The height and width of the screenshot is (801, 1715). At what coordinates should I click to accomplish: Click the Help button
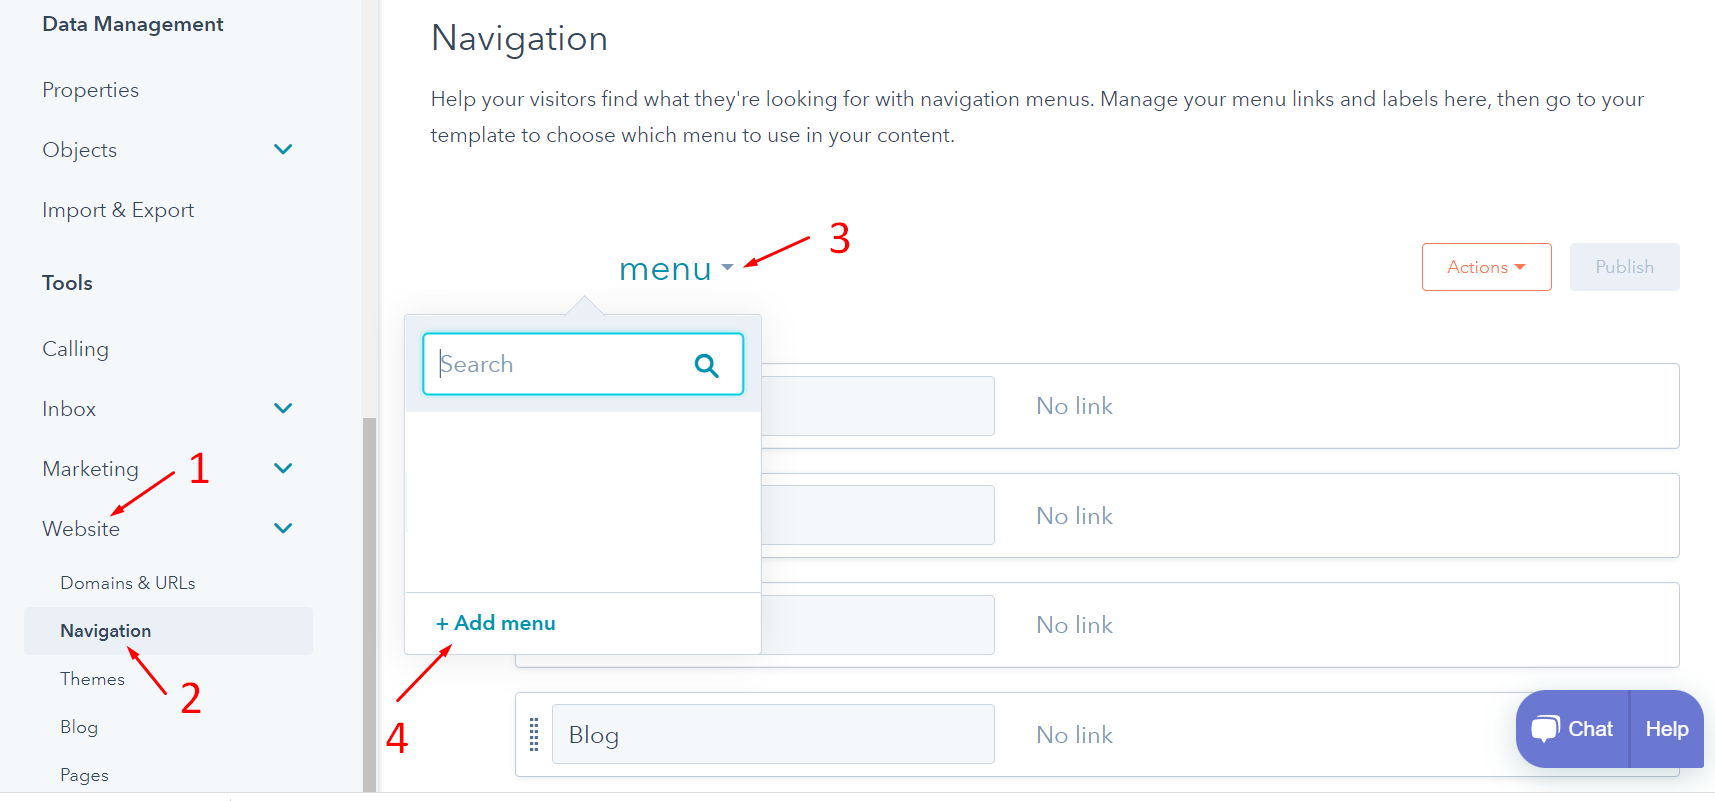1666,729
